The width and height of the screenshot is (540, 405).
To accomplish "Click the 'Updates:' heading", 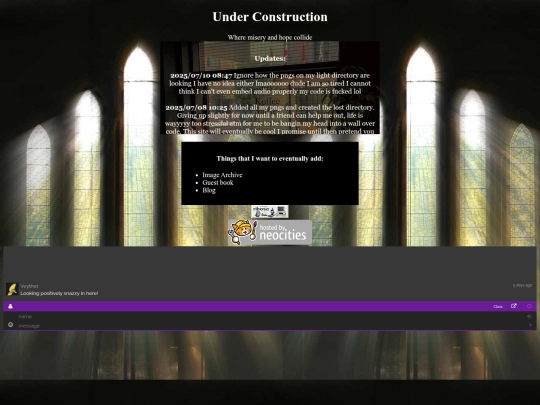I will [270, 58].
